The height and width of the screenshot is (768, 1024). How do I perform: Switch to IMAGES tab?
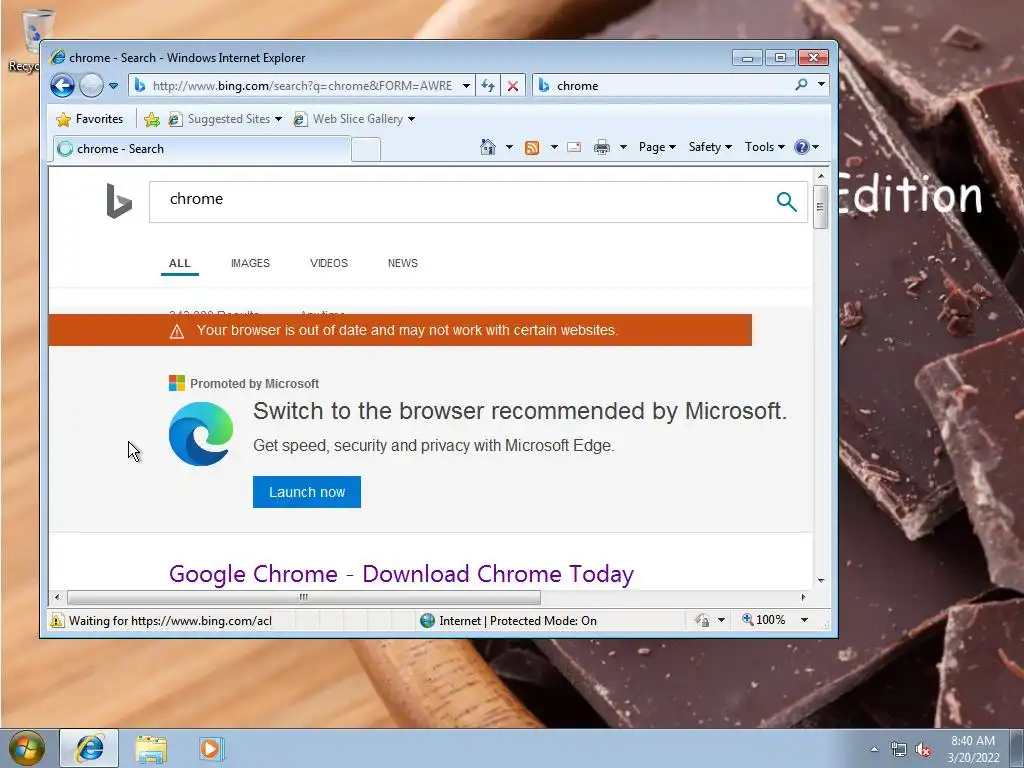(250, 263)
